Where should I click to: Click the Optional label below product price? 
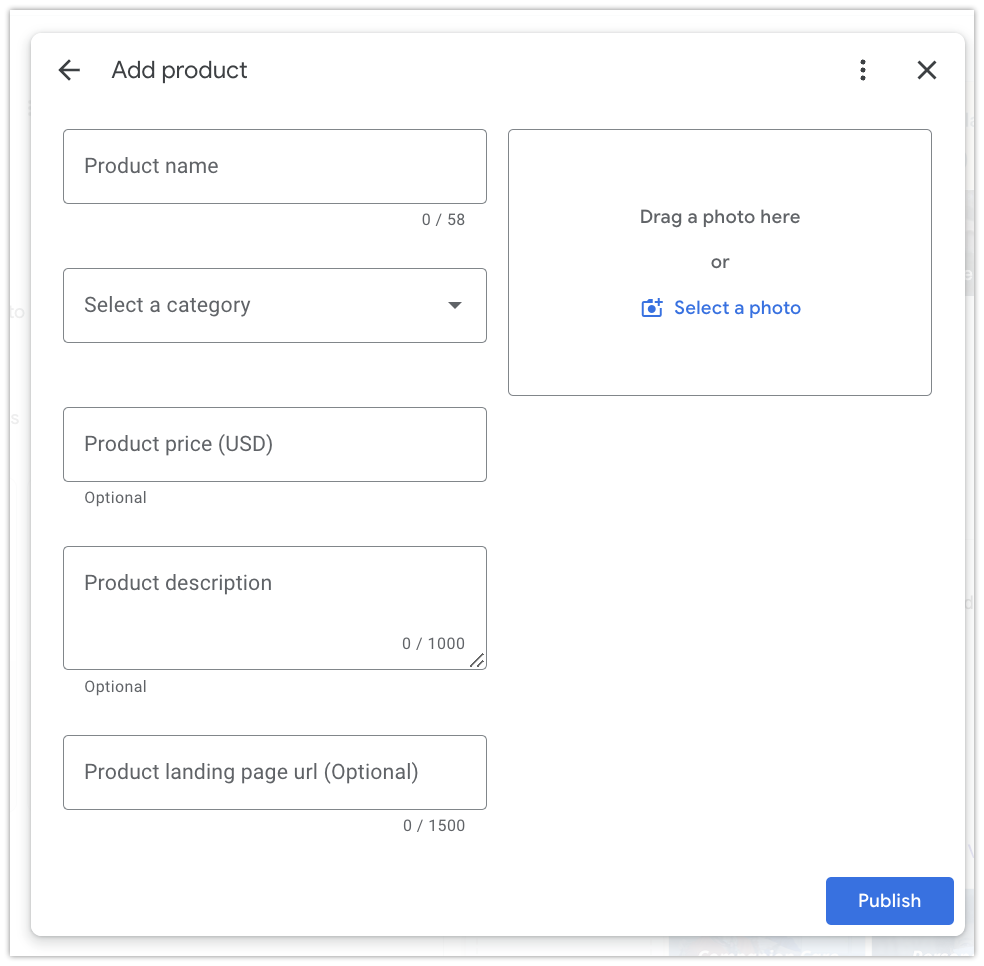click(x=115, y=498)
